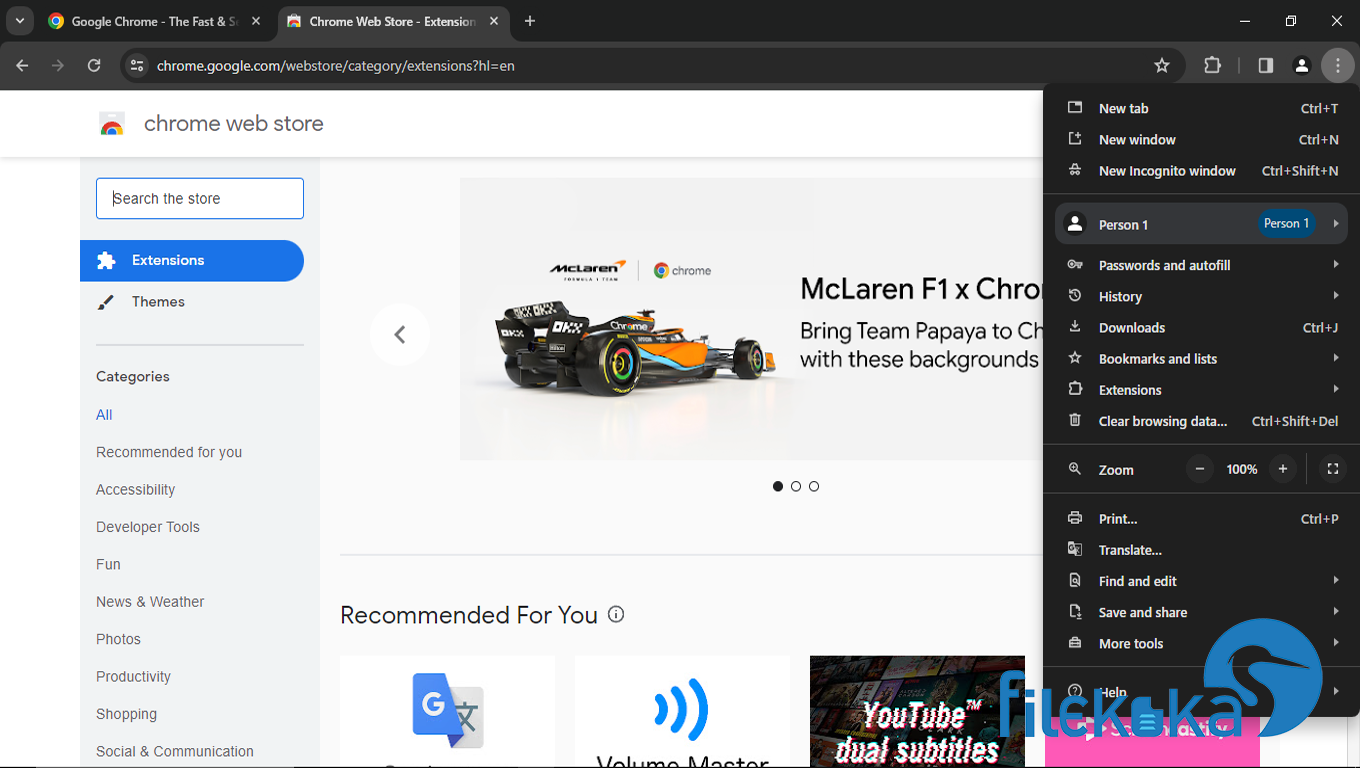Select the Chrome Web Store tab

pos(392,21)
